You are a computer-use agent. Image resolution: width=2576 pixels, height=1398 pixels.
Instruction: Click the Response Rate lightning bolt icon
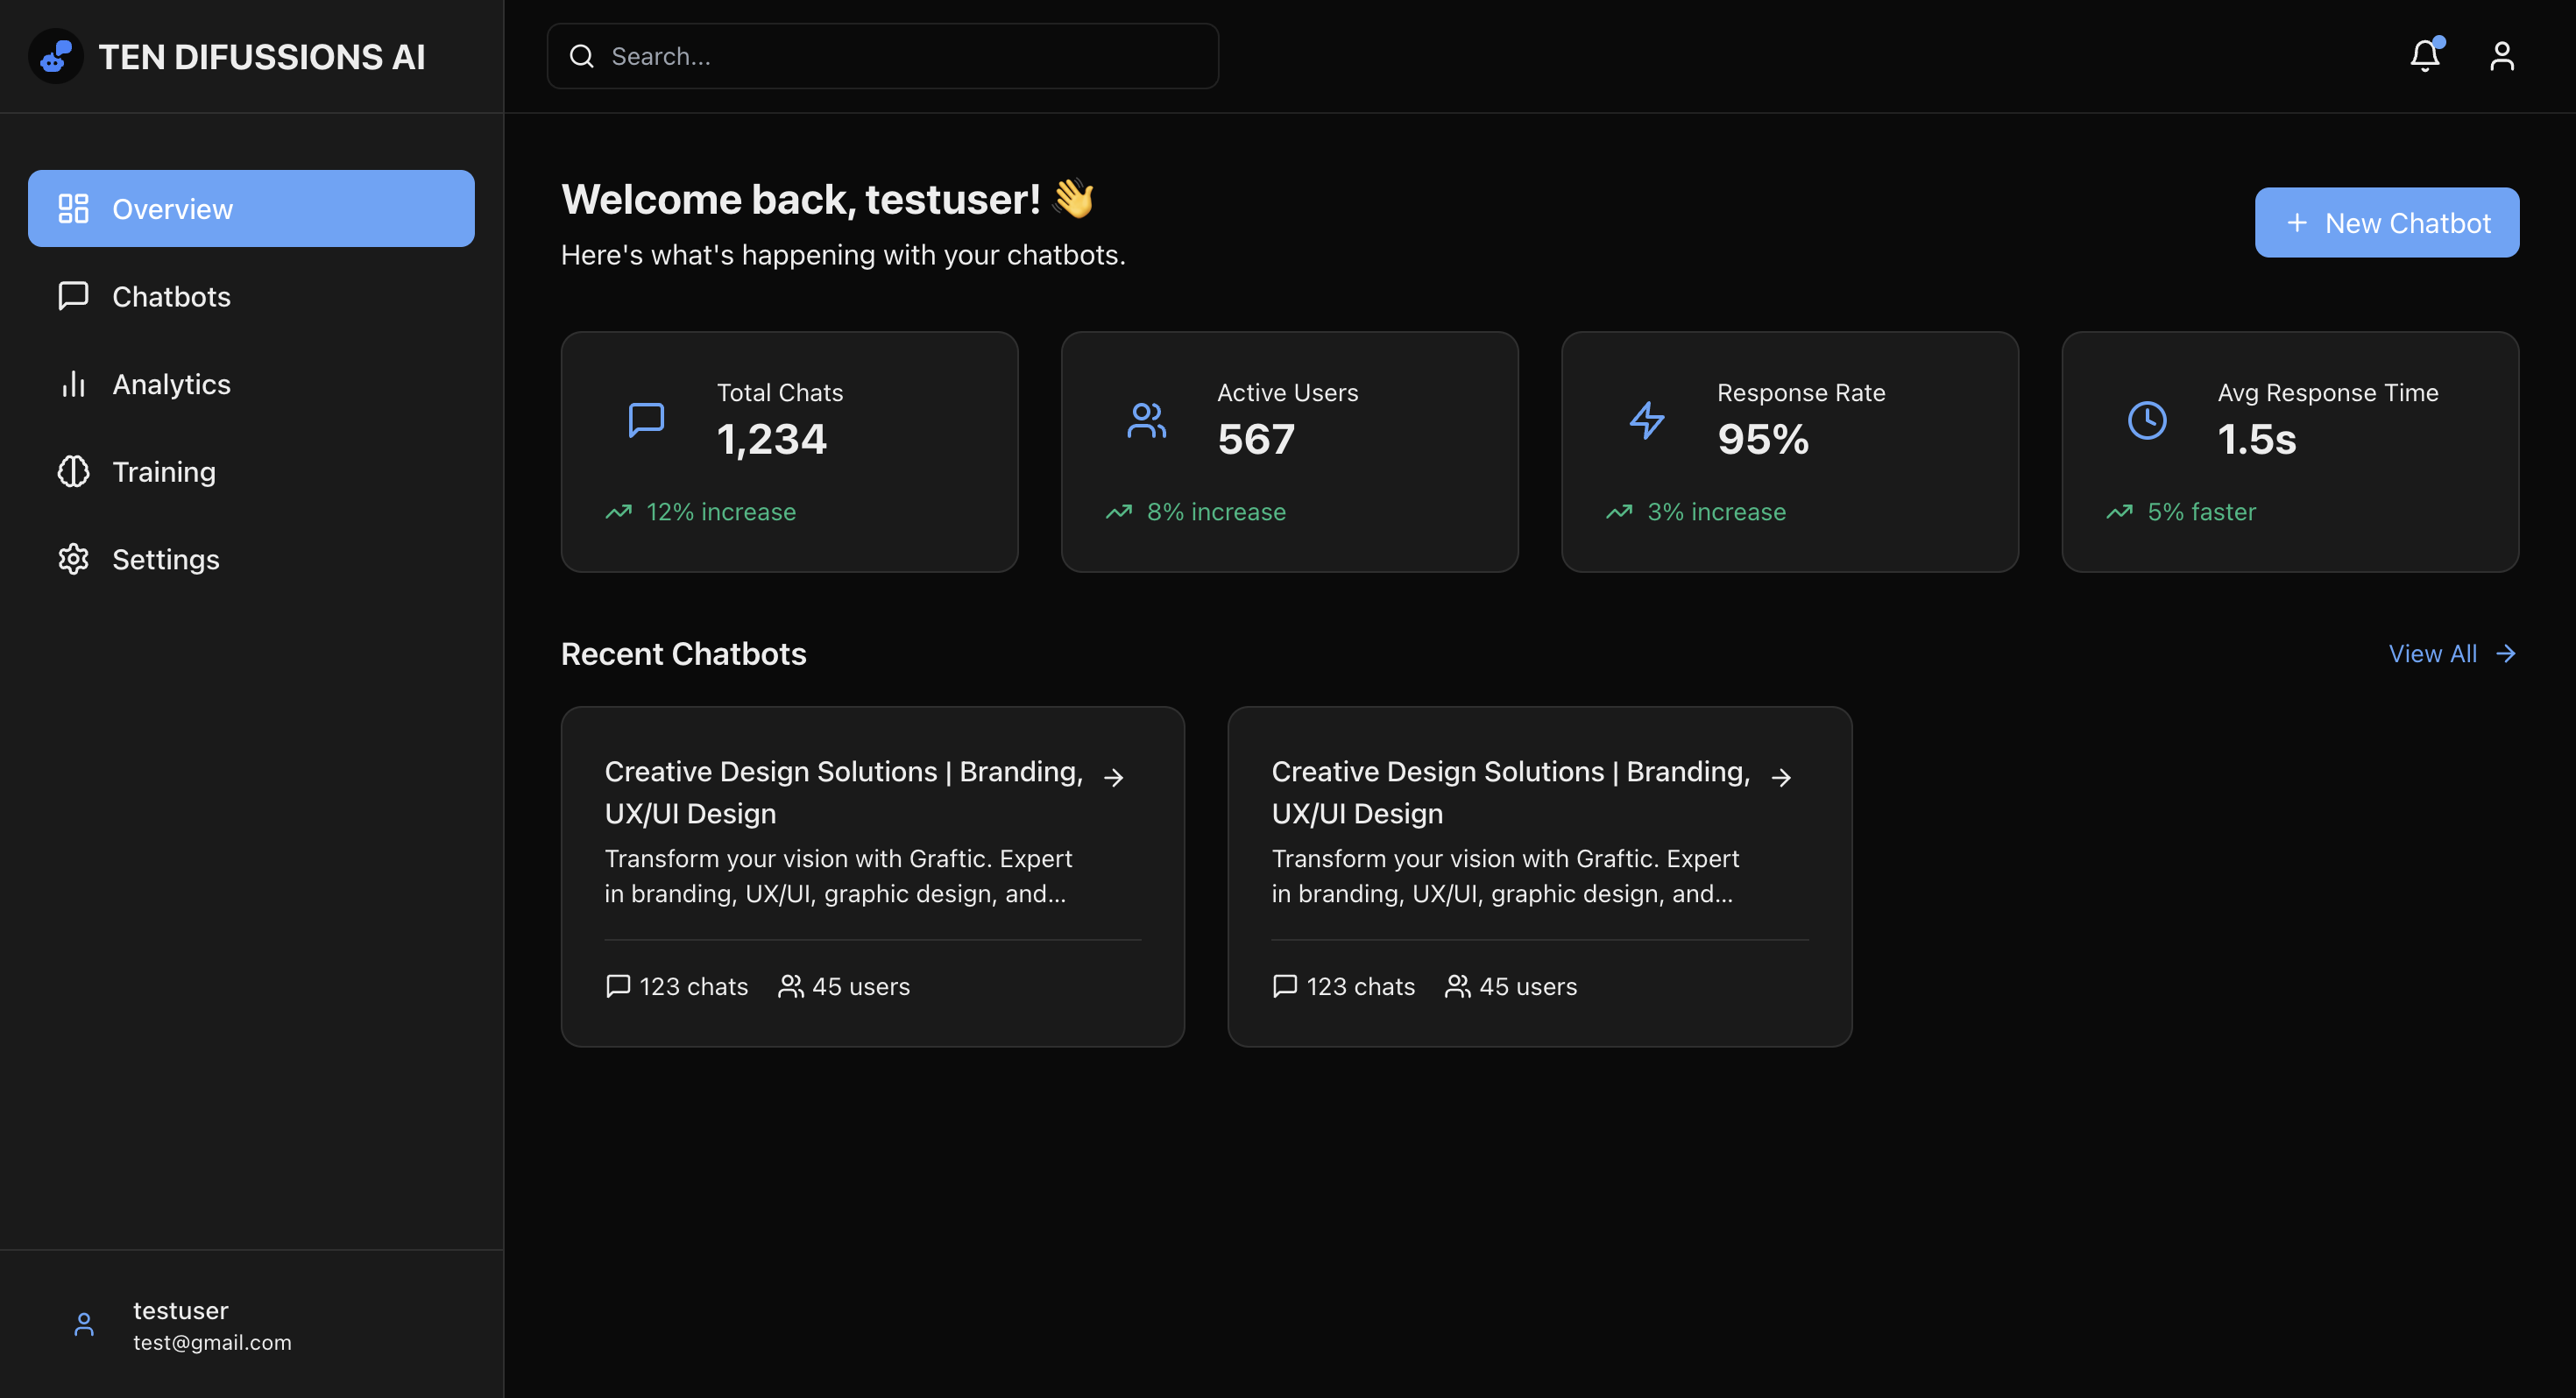point(1646,420)
